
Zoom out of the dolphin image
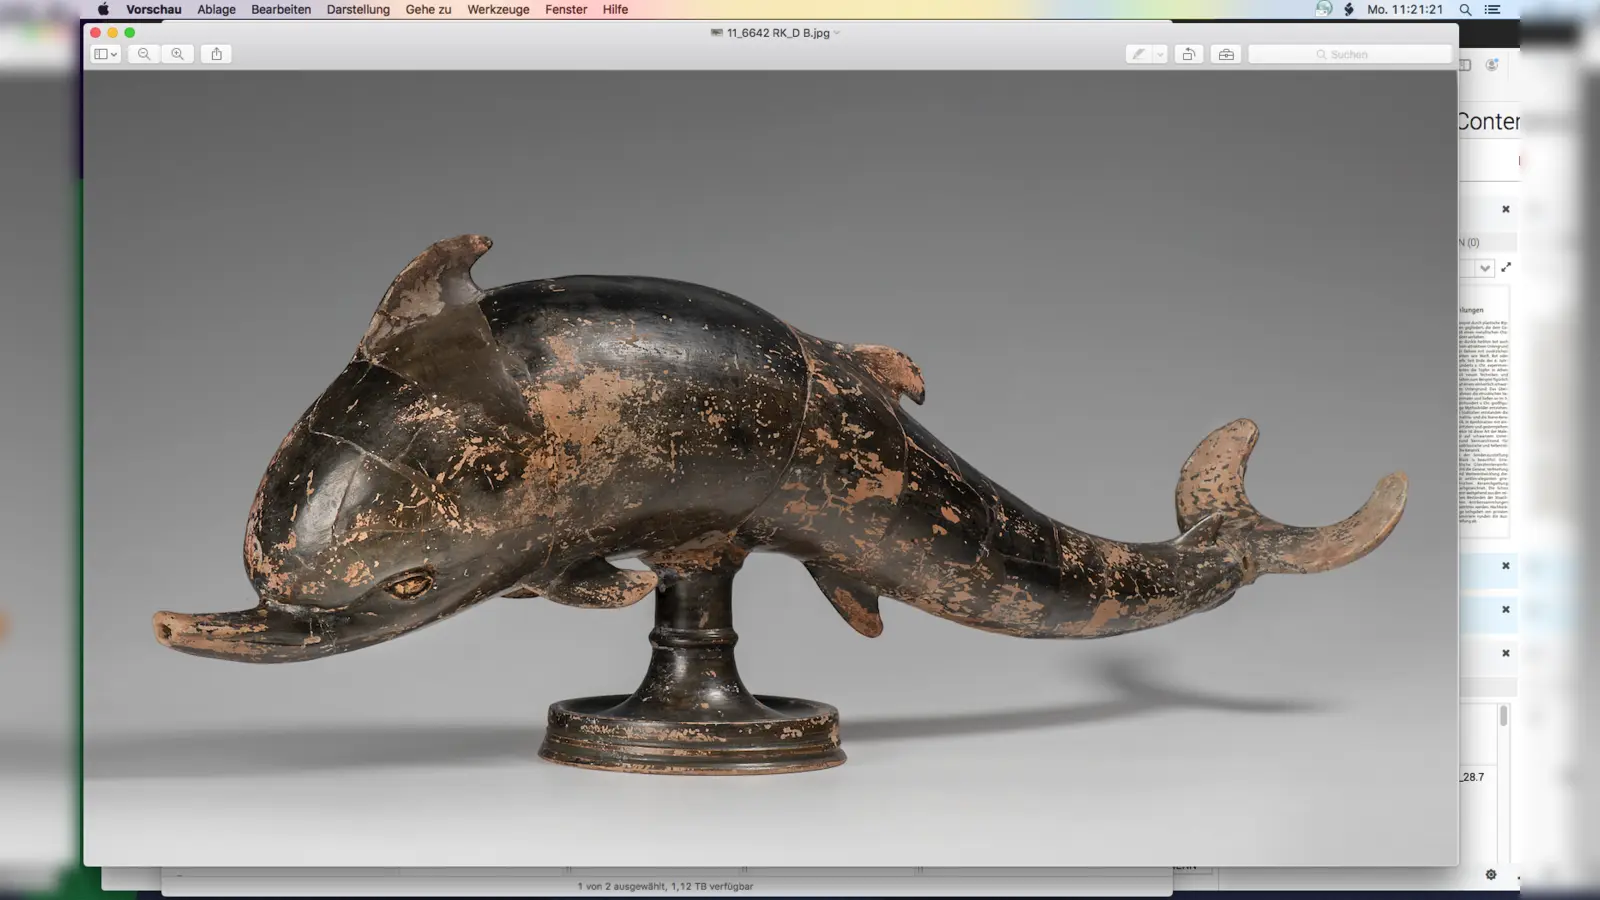click(x=144, y=54)
